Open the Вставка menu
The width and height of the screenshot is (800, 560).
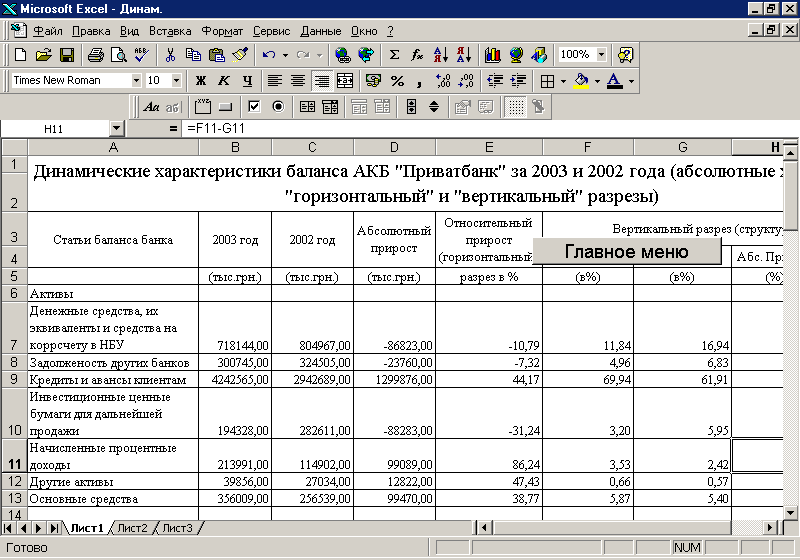[x=170, y=31]
